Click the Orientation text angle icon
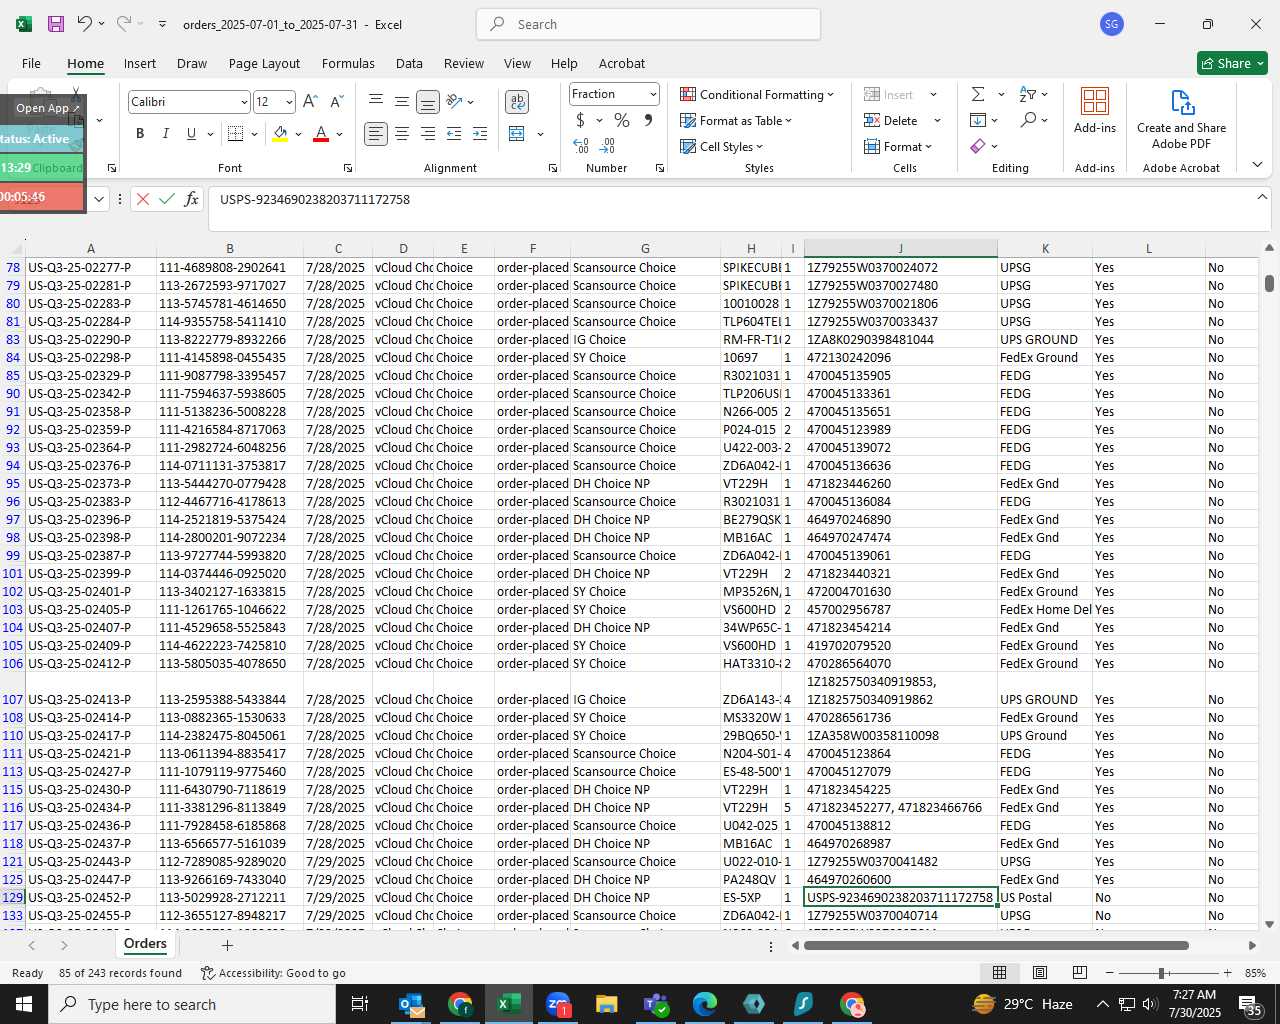Screen dimensions: 1280x1024 coord(454,101)
